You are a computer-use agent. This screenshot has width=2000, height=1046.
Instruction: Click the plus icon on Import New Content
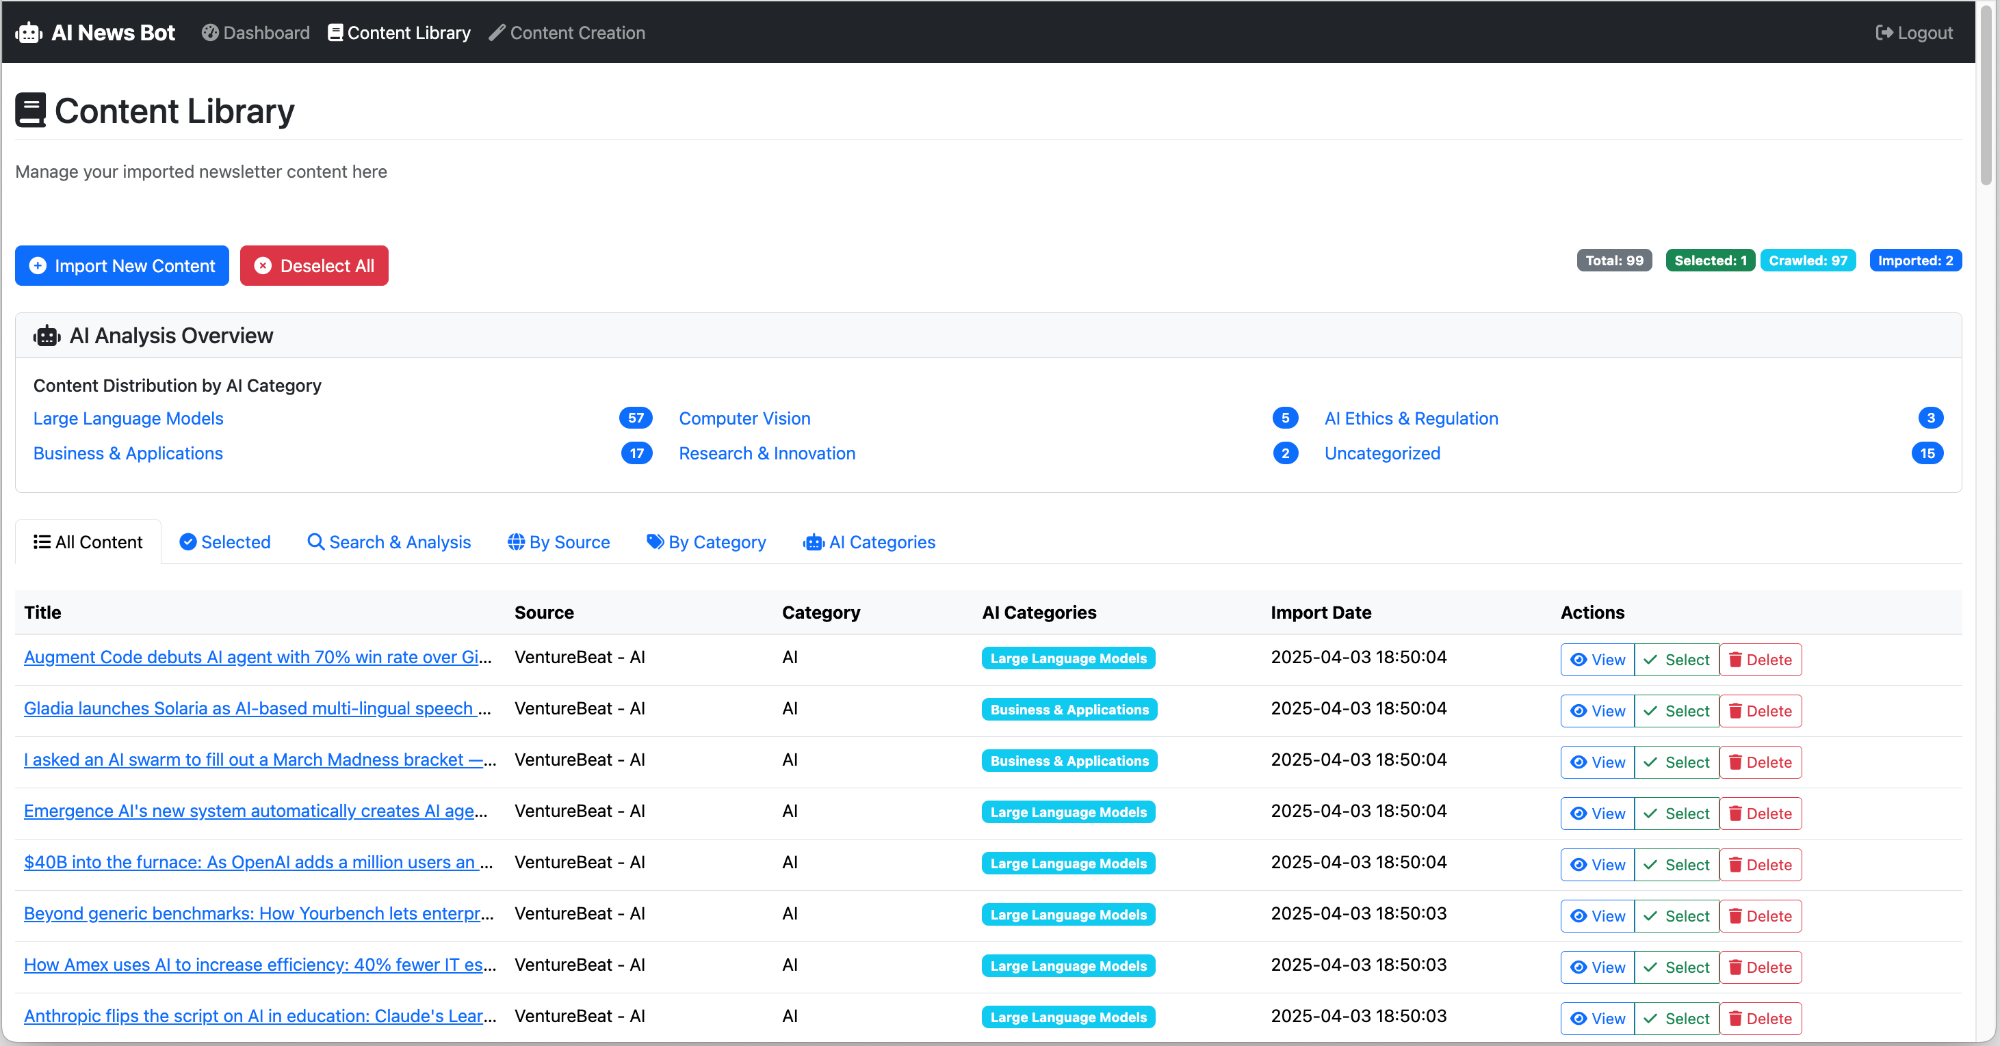[x=38, y=266]
